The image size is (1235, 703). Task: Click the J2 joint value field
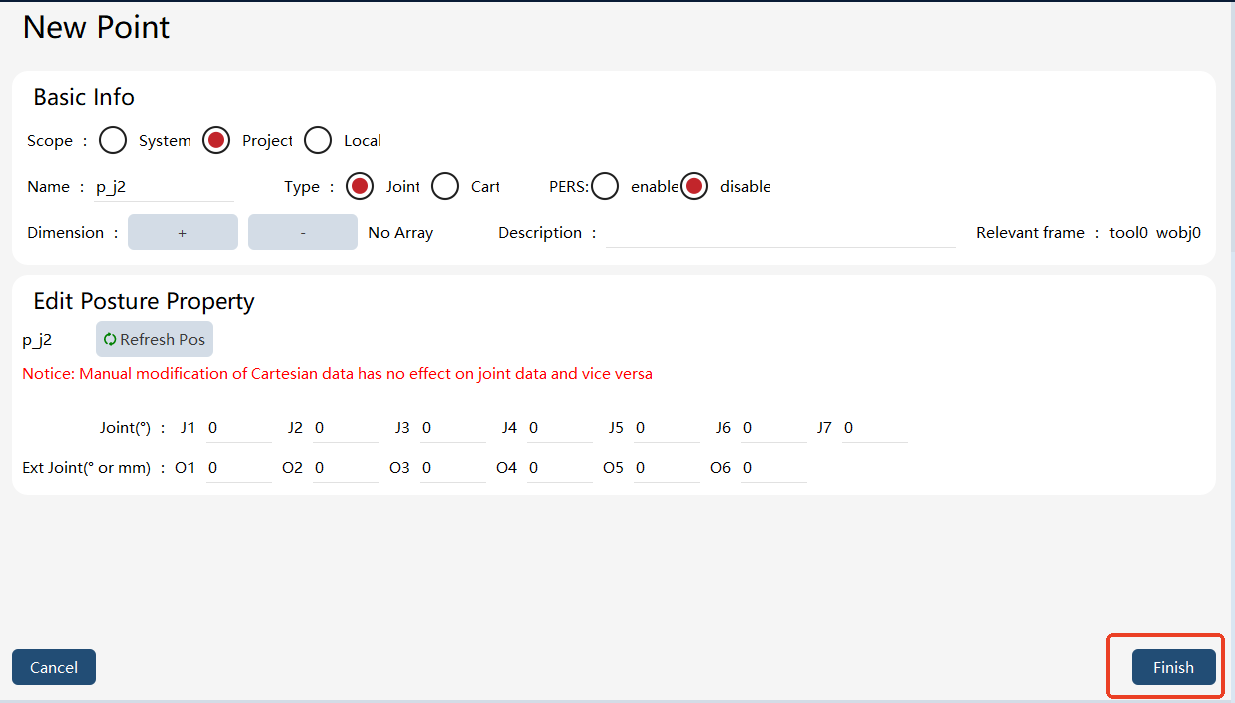point(346,428)
